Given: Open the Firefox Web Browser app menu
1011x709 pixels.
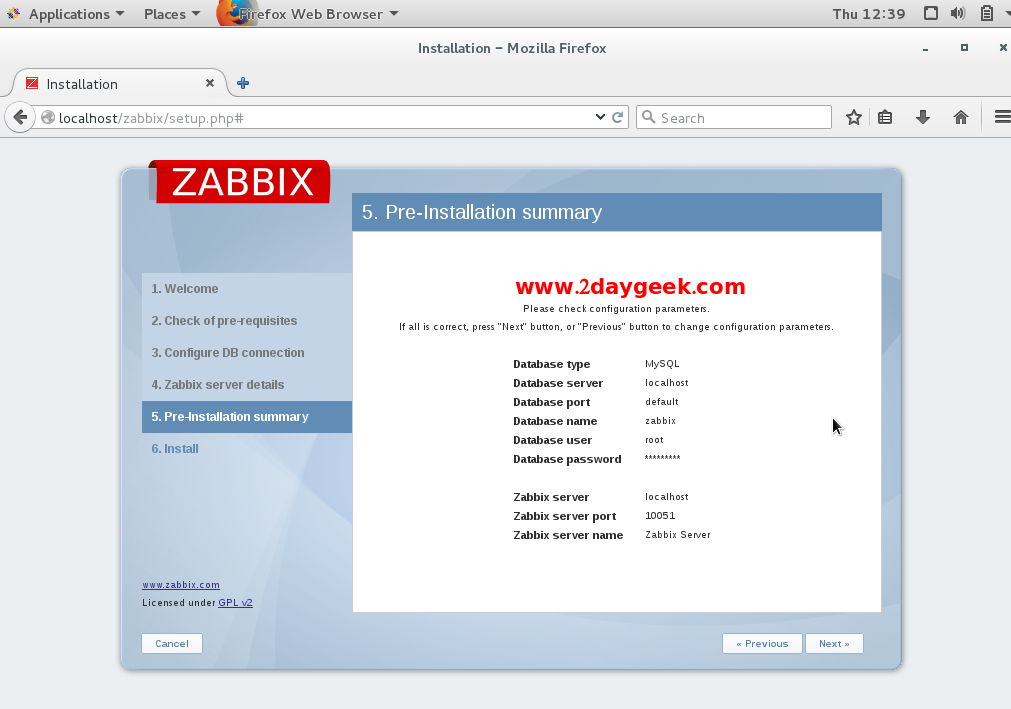Looking at the screenshot, I should (309, 14).
